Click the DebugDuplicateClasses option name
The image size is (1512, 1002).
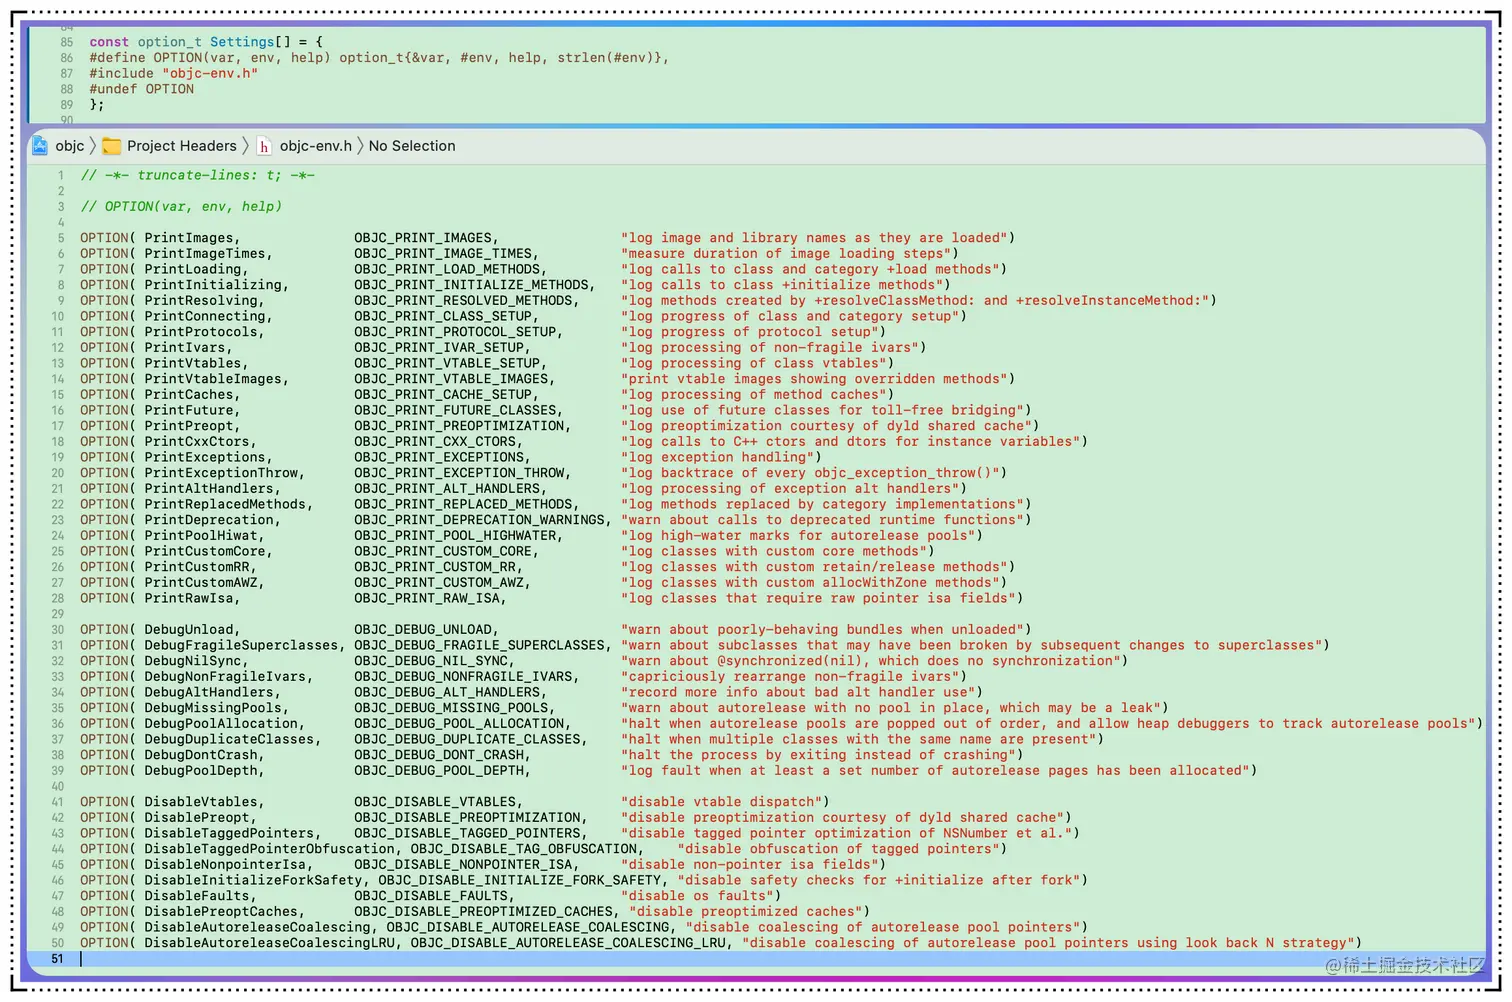click(229, 739)
